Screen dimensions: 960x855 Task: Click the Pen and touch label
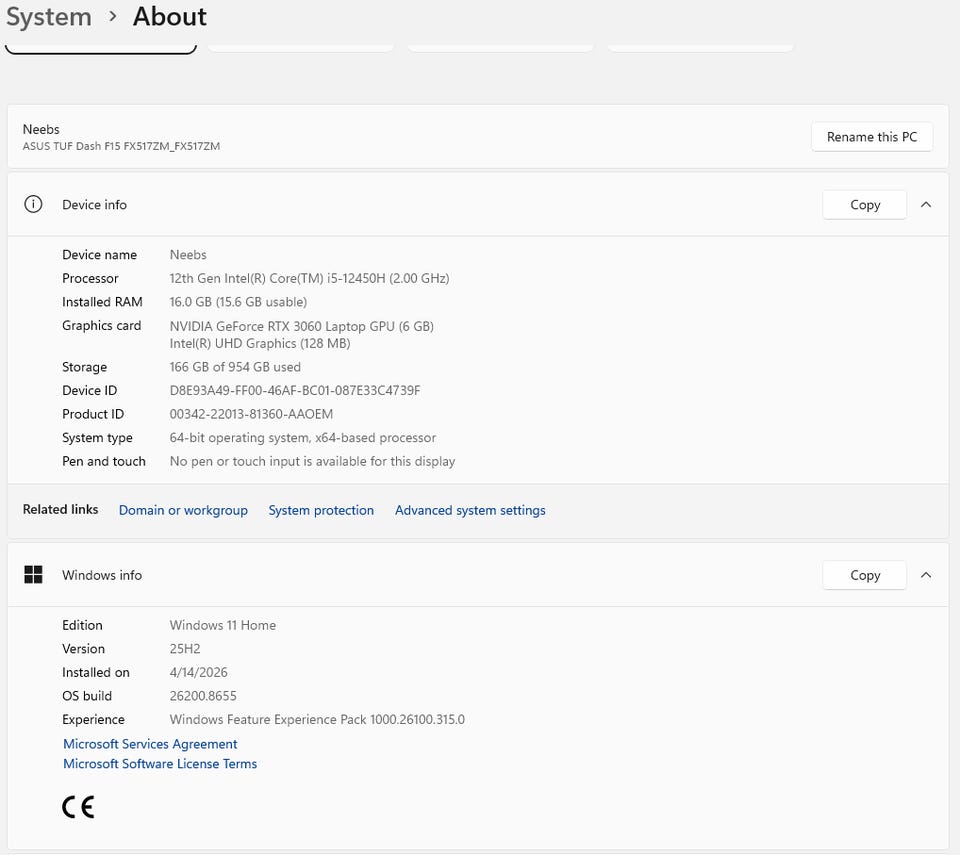click(x=103, y=461)
